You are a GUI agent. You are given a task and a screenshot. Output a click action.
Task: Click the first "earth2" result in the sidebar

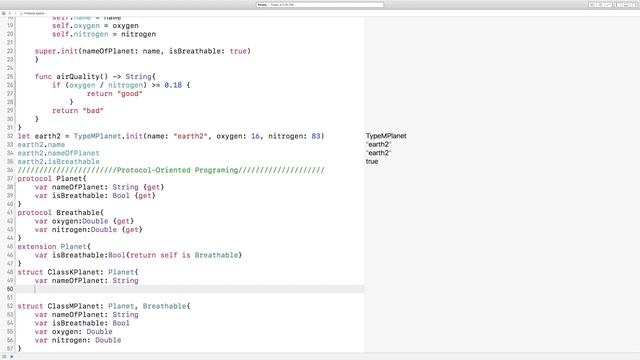pyautogui.click(x=379, y=144)
